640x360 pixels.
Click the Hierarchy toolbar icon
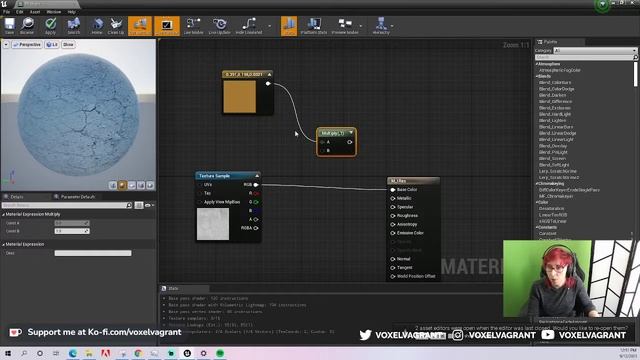(381, 26)
